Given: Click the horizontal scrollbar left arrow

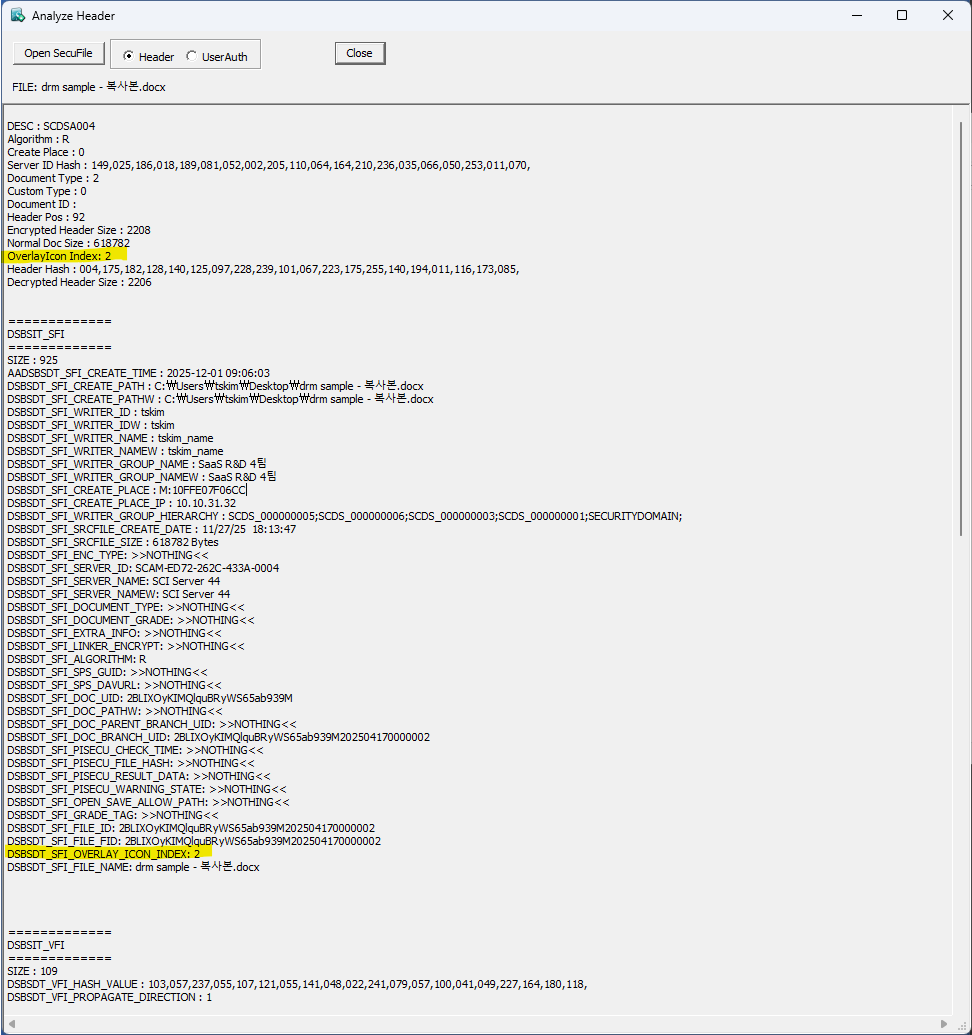Looking at the screenshot, I should (12, 1022).
